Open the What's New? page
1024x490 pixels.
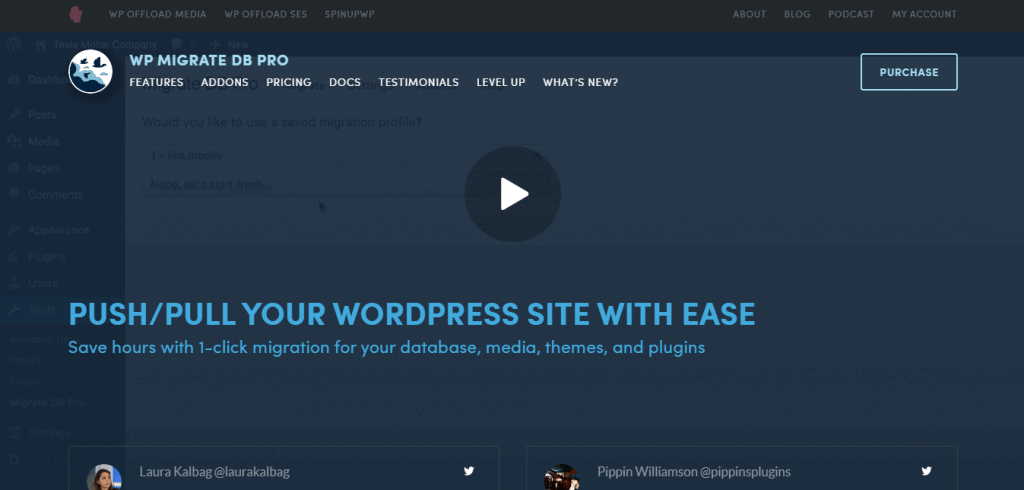point(581,82)
